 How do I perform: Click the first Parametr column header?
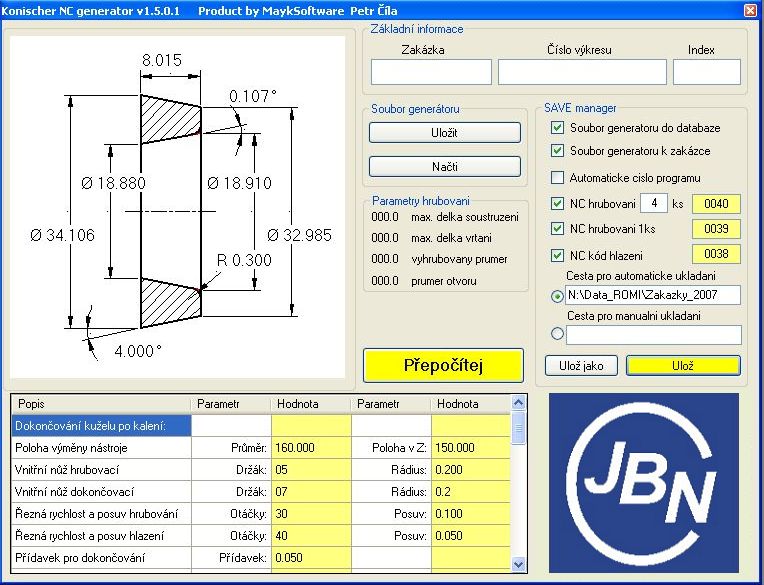point(230,404)
